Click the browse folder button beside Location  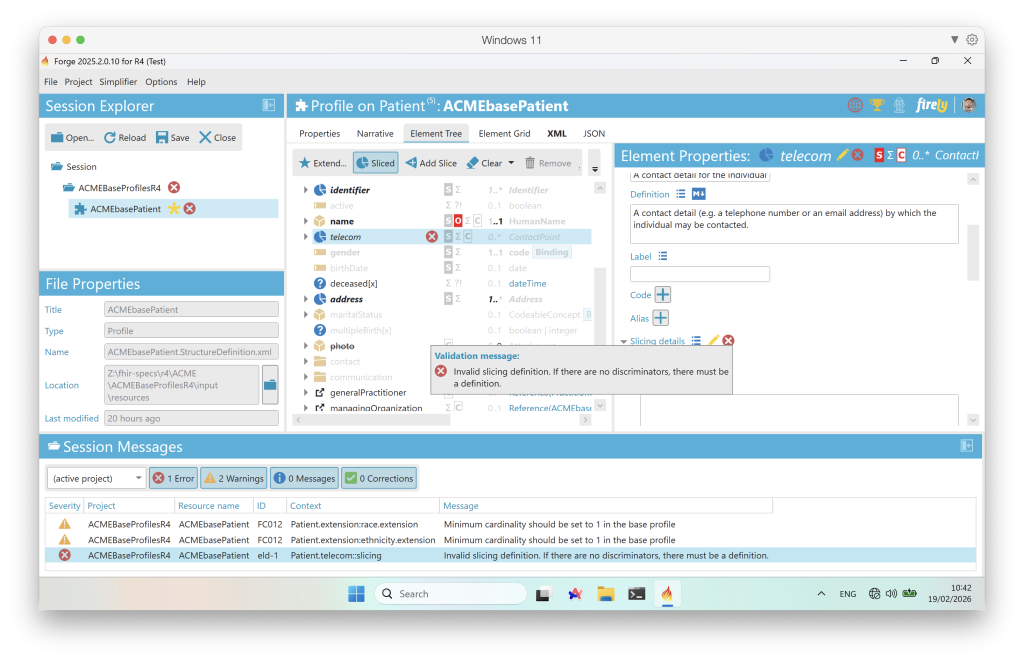(x=270, y=385)
